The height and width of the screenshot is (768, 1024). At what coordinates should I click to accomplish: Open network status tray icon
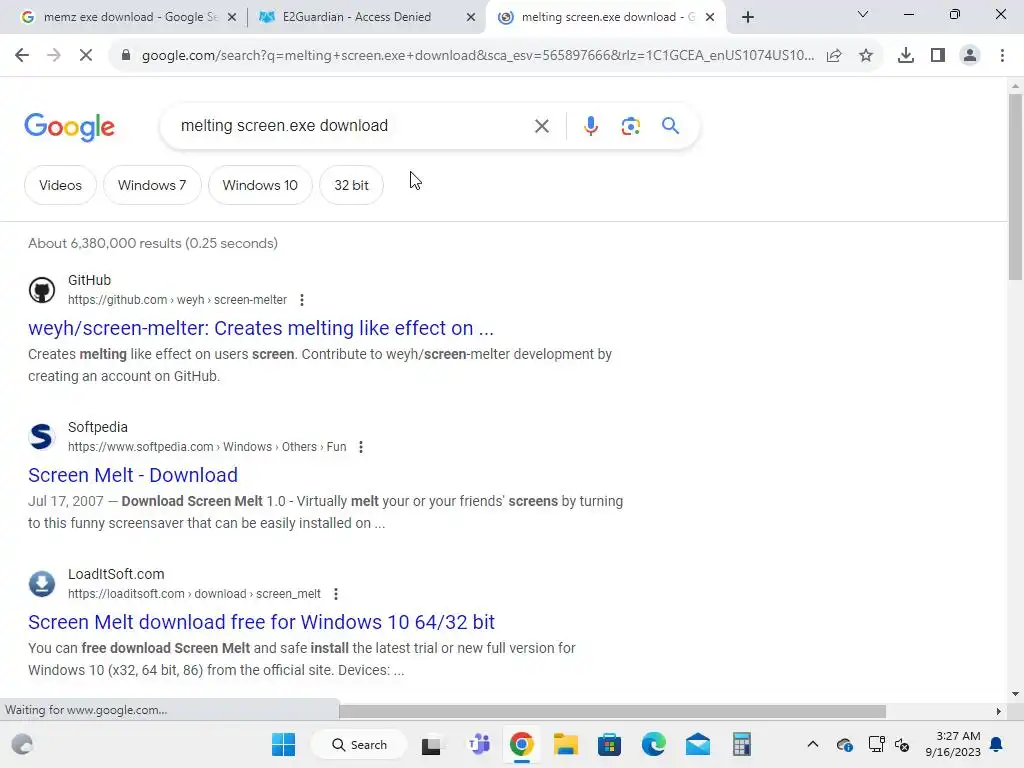click(876, 744)
